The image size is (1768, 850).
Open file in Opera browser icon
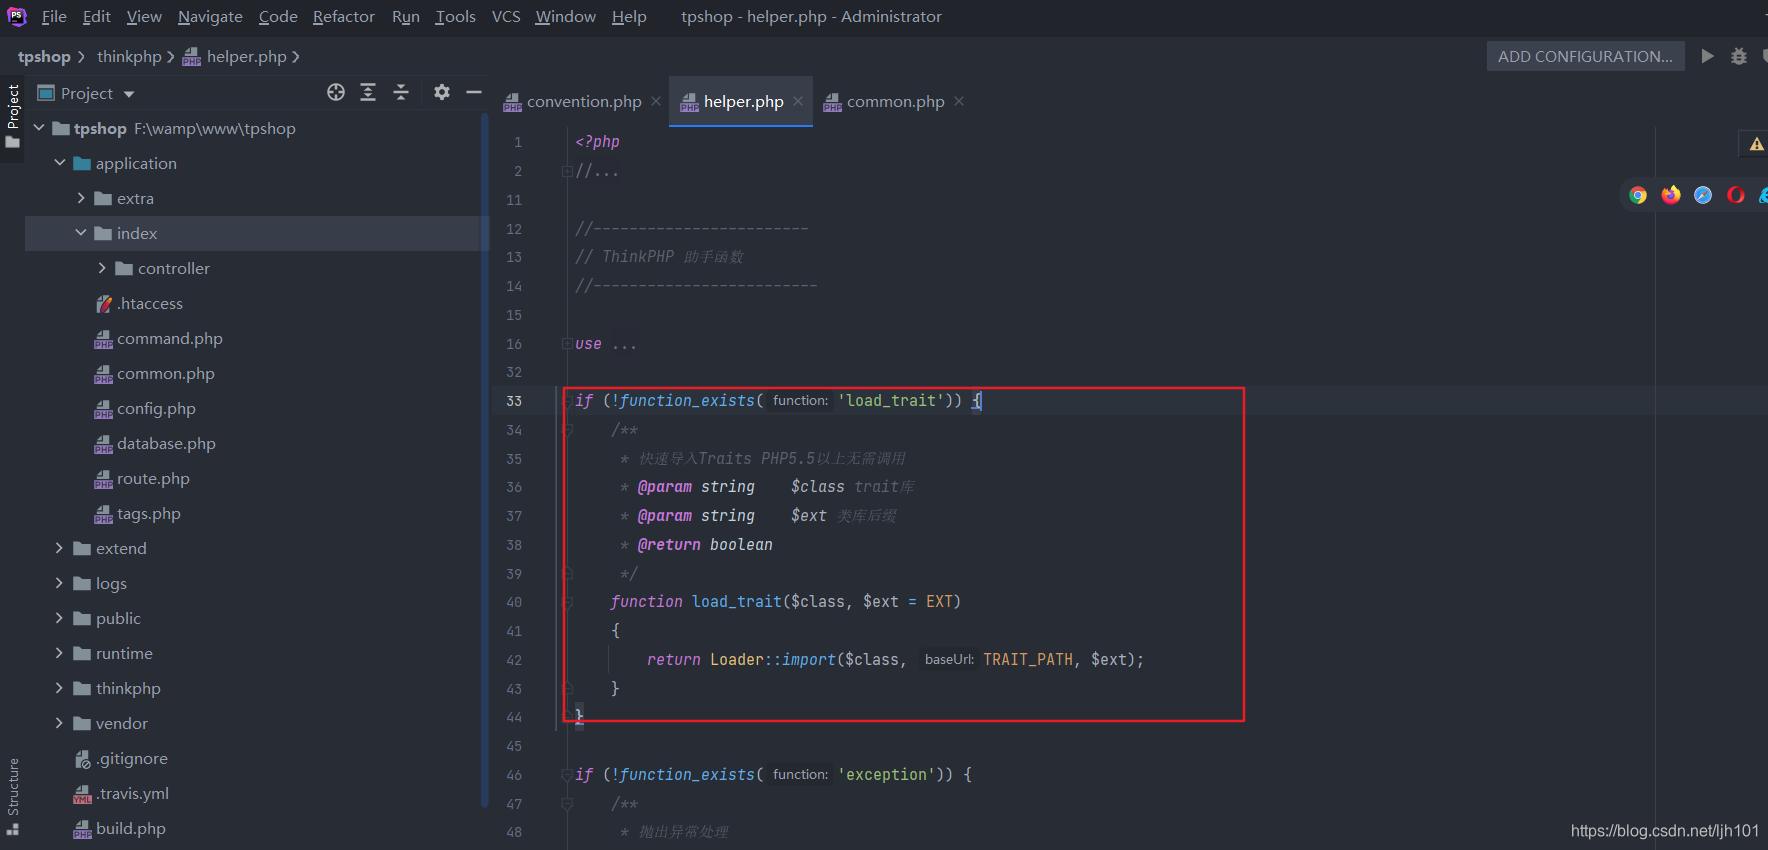click(x=1736, y=195)
